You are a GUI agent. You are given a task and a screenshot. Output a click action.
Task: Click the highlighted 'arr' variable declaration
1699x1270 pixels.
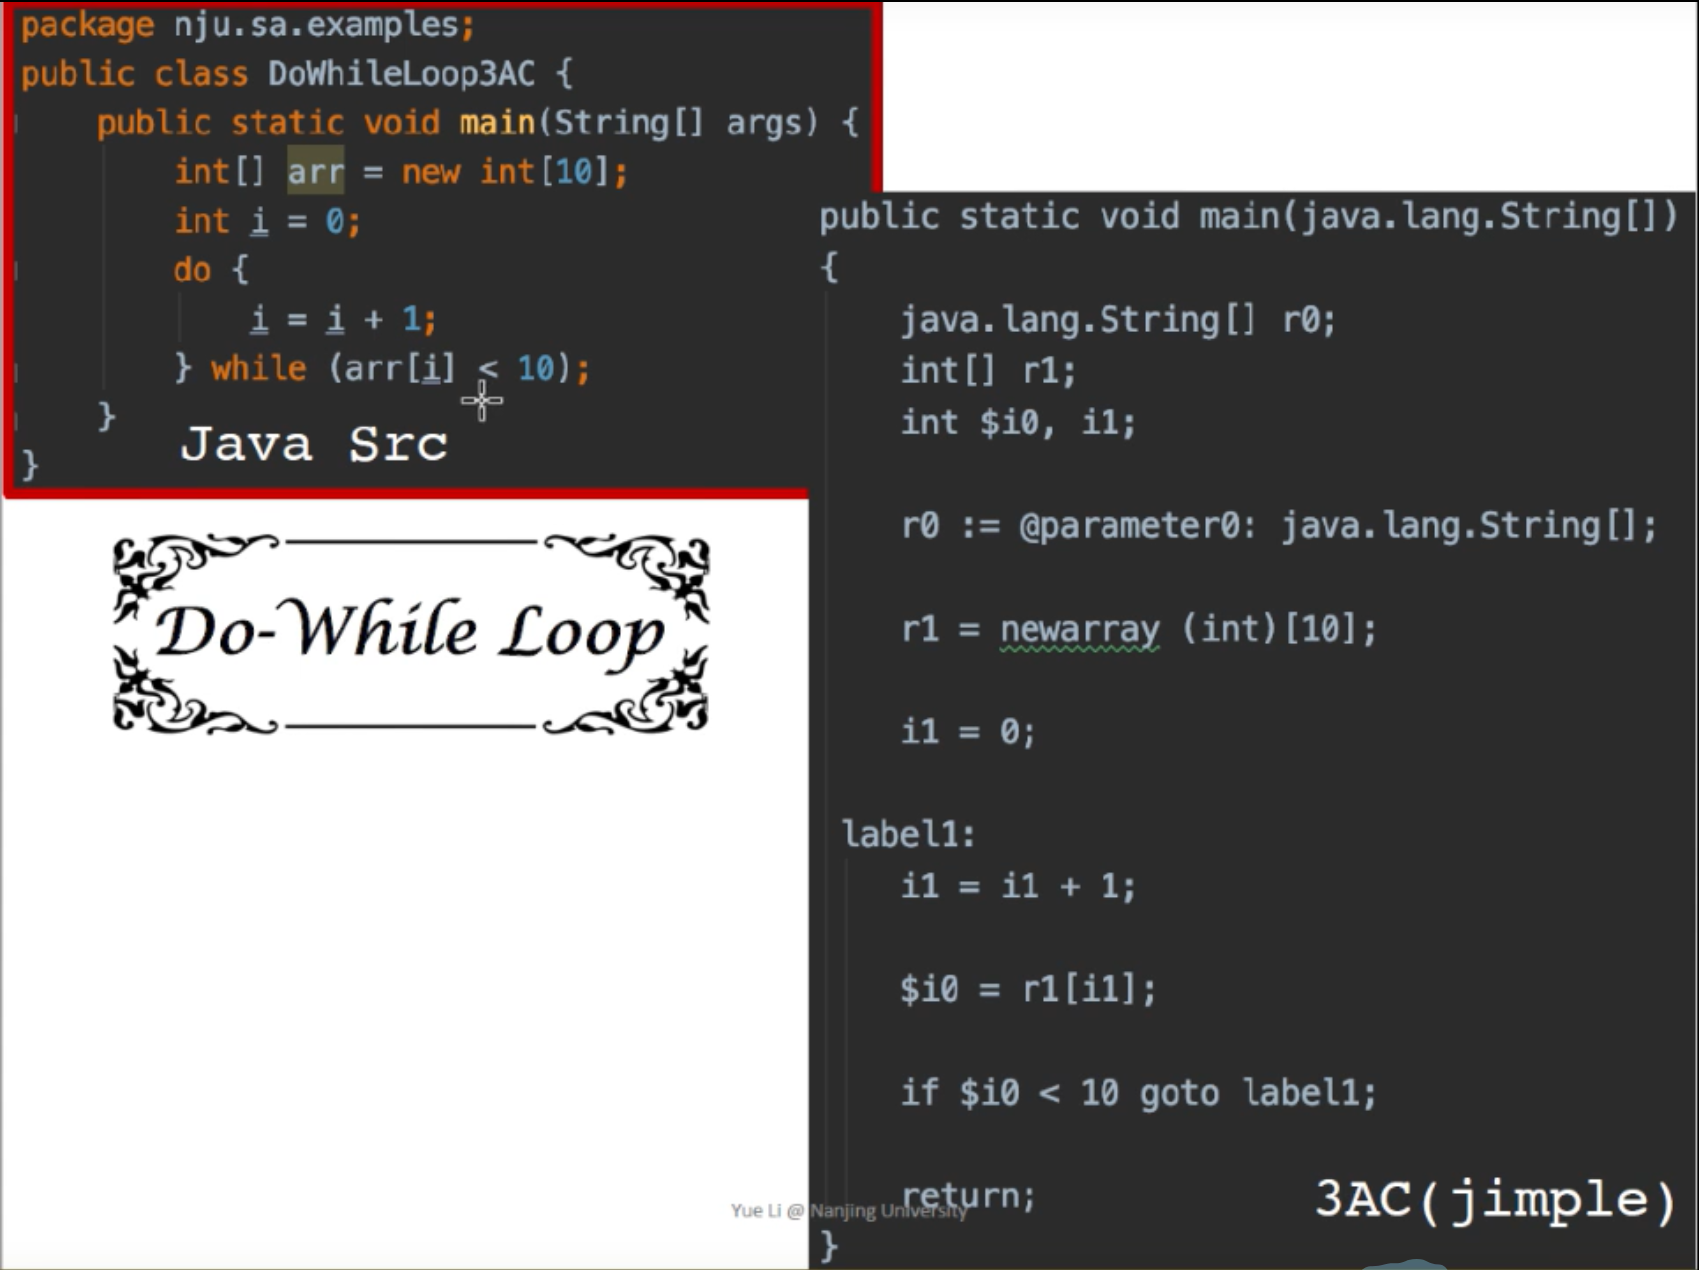click(x=316, y=171)
